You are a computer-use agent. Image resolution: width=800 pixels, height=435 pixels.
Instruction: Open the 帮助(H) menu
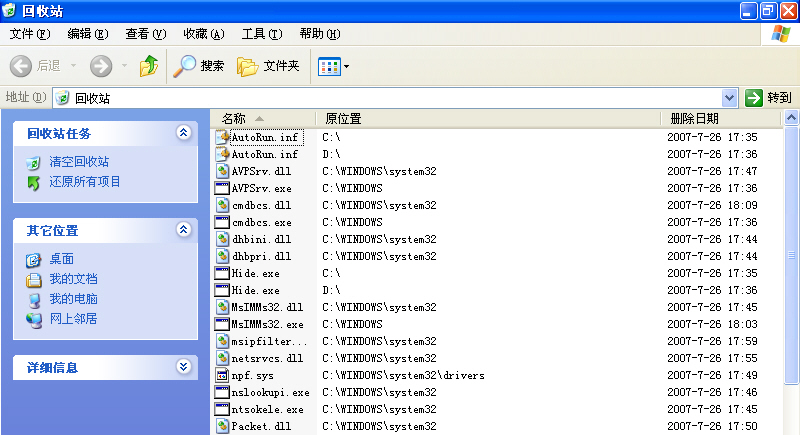[x=320, y=34]
